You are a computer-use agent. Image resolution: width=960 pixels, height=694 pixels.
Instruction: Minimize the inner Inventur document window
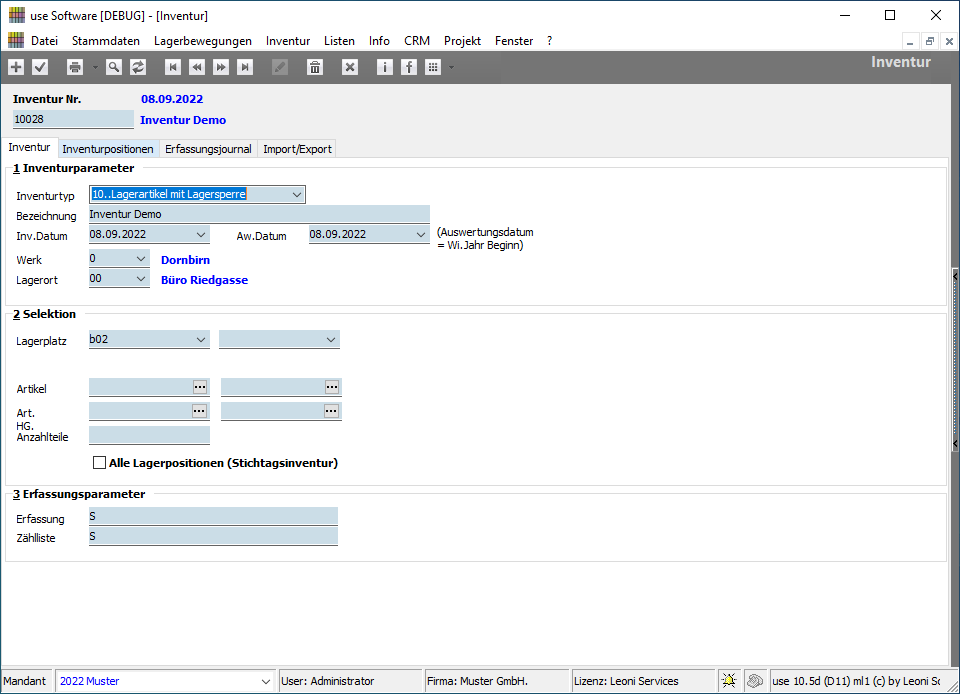tap(910, 41)
